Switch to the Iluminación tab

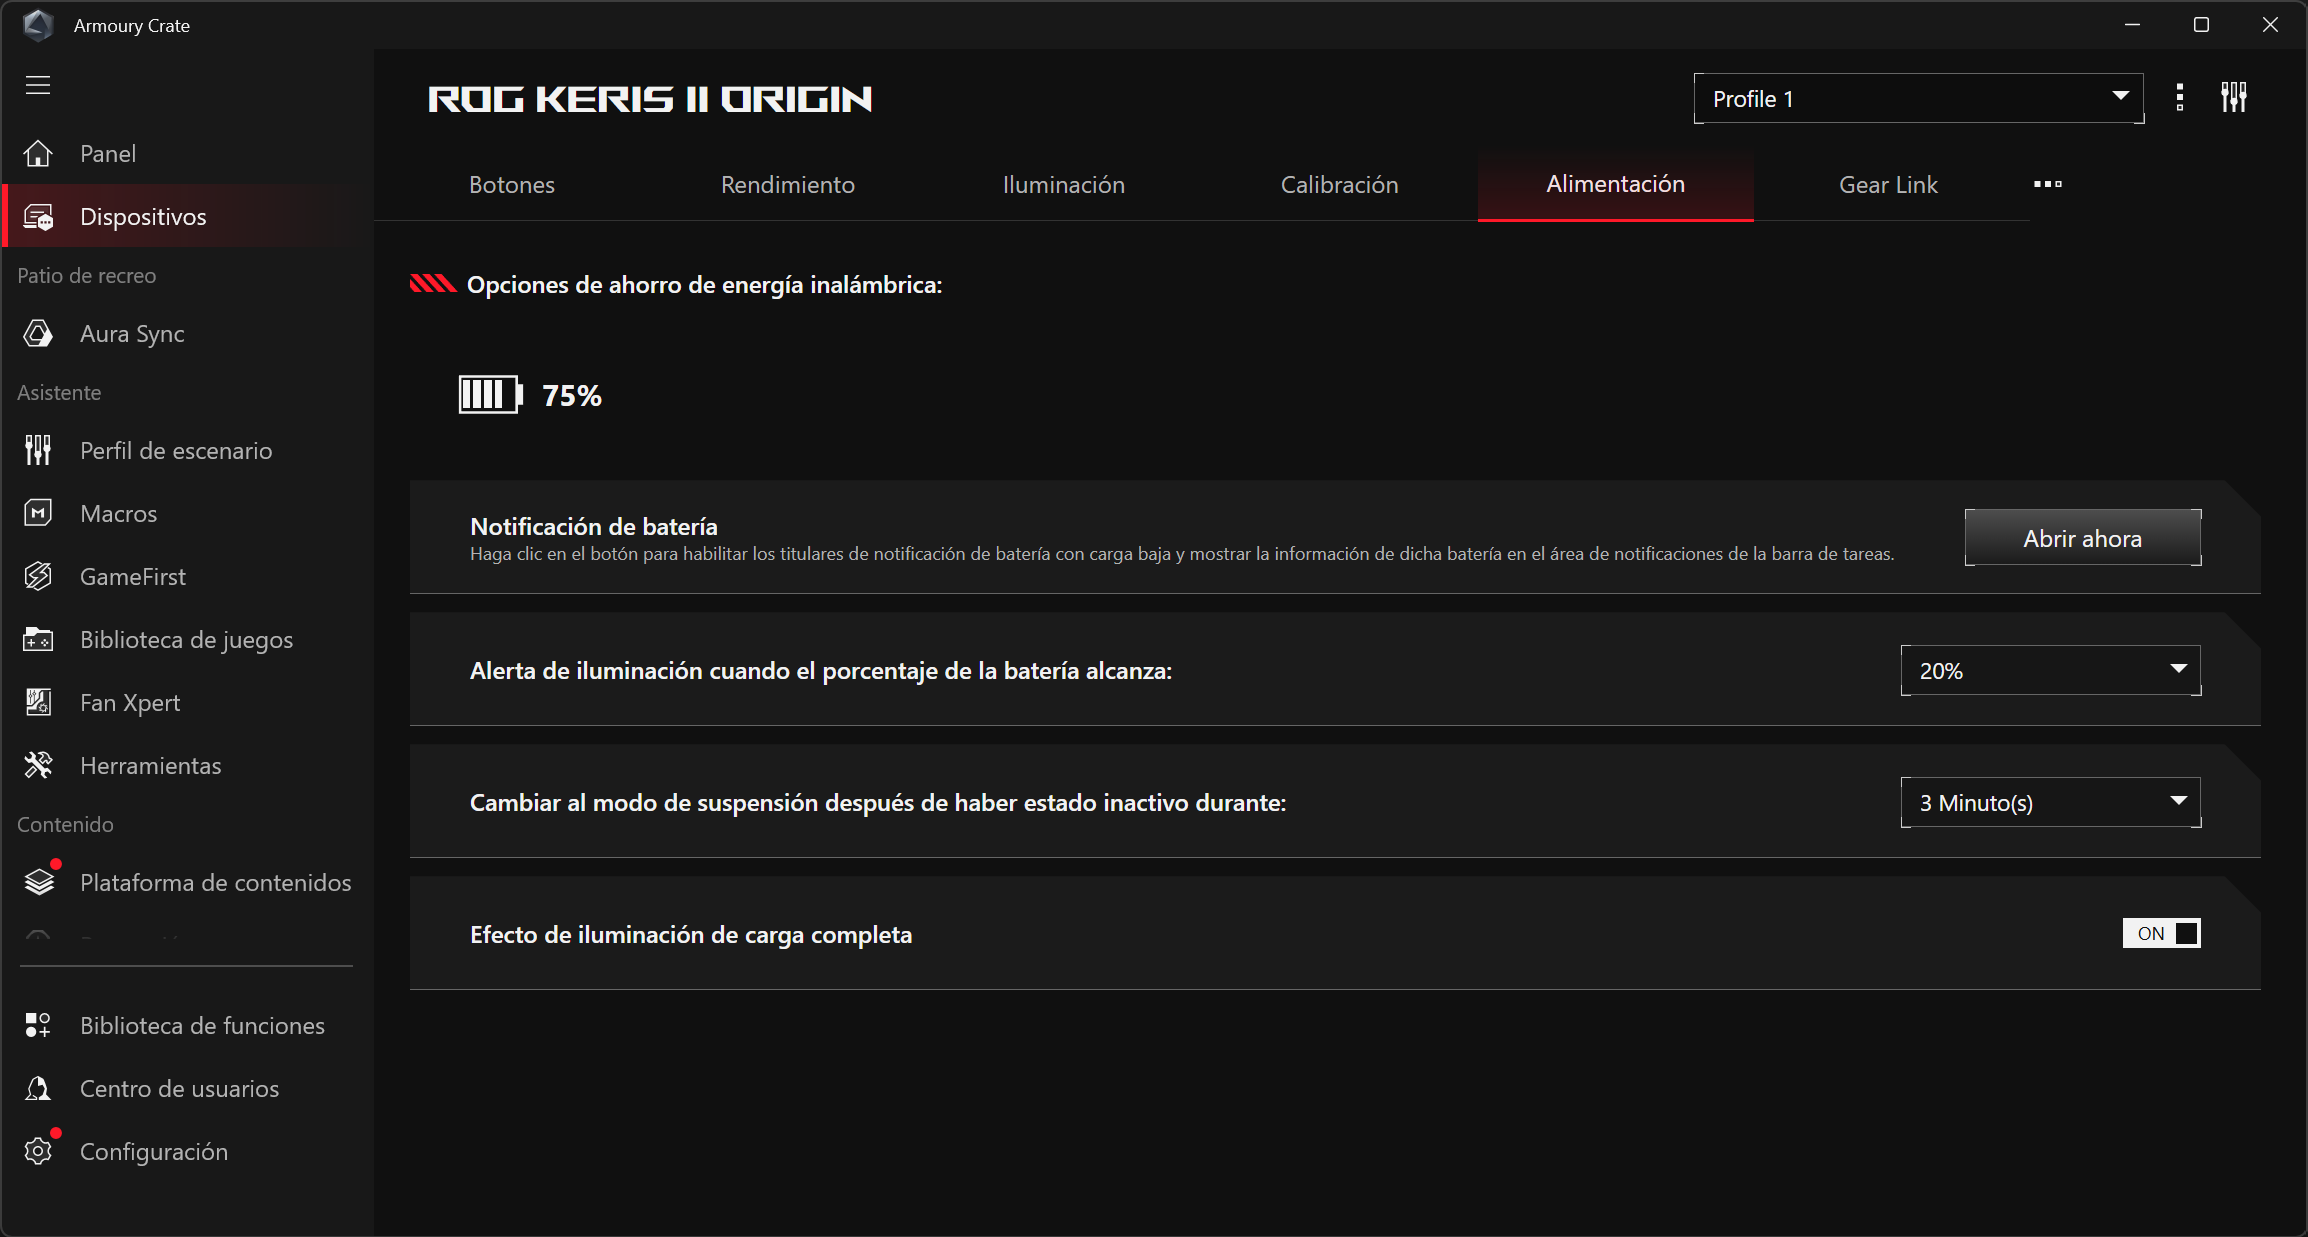pos(1064,185)
